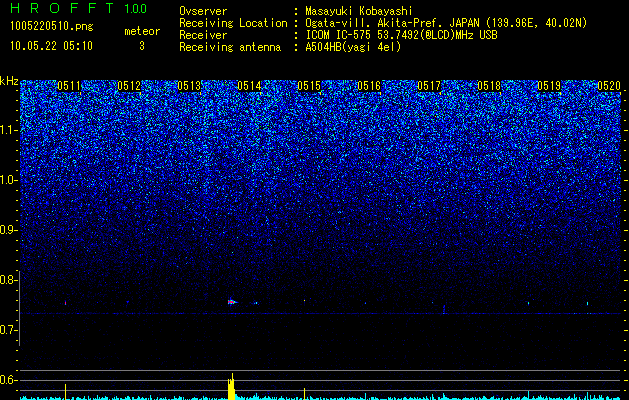Click the 0.9 kHz axis label
Viewport: 629px width, 400px height.
9,230
